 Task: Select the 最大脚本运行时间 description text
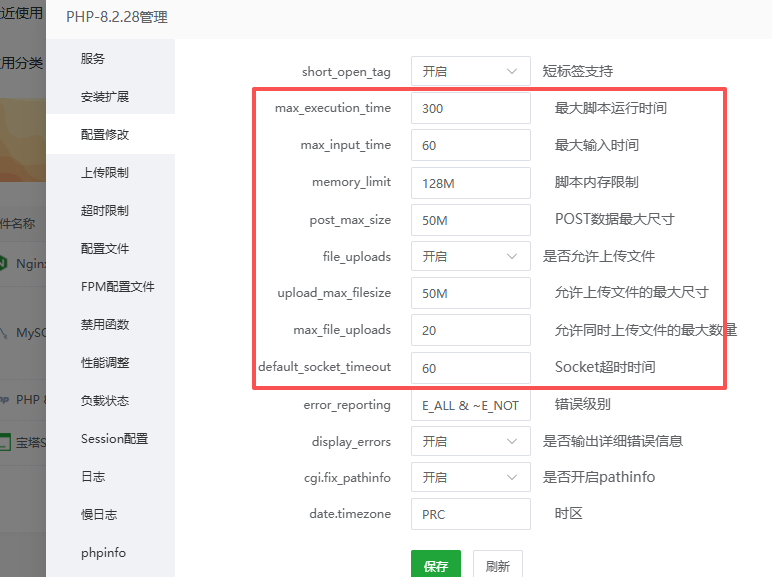point(611,108)
